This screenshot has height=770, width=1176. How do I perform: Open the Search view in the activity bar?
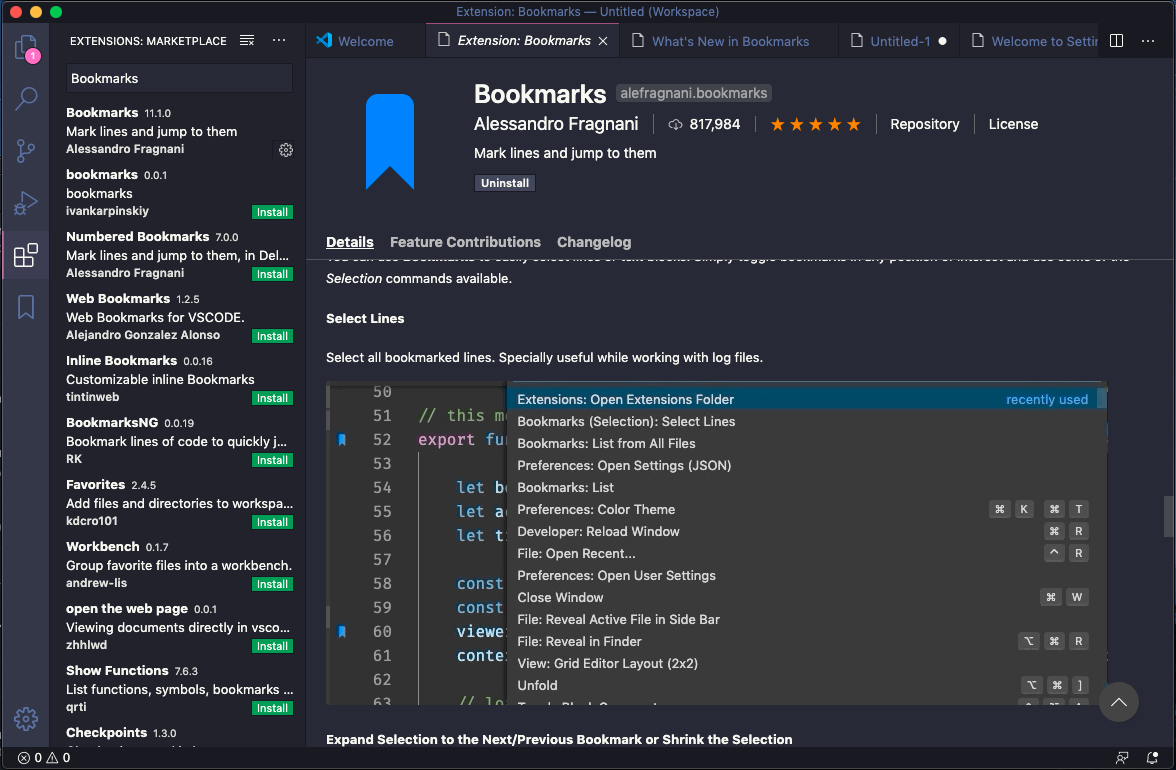click(25, 99)
